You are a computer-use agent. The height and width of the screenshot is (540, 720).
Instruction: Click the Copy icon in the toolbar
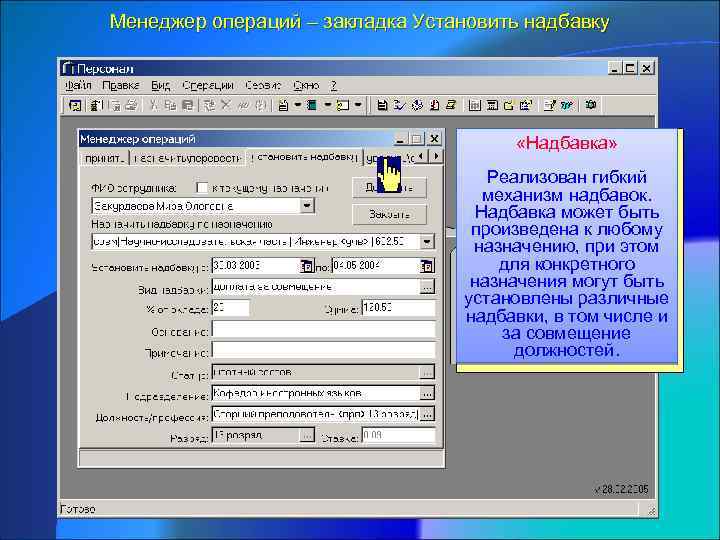[170, 106]
